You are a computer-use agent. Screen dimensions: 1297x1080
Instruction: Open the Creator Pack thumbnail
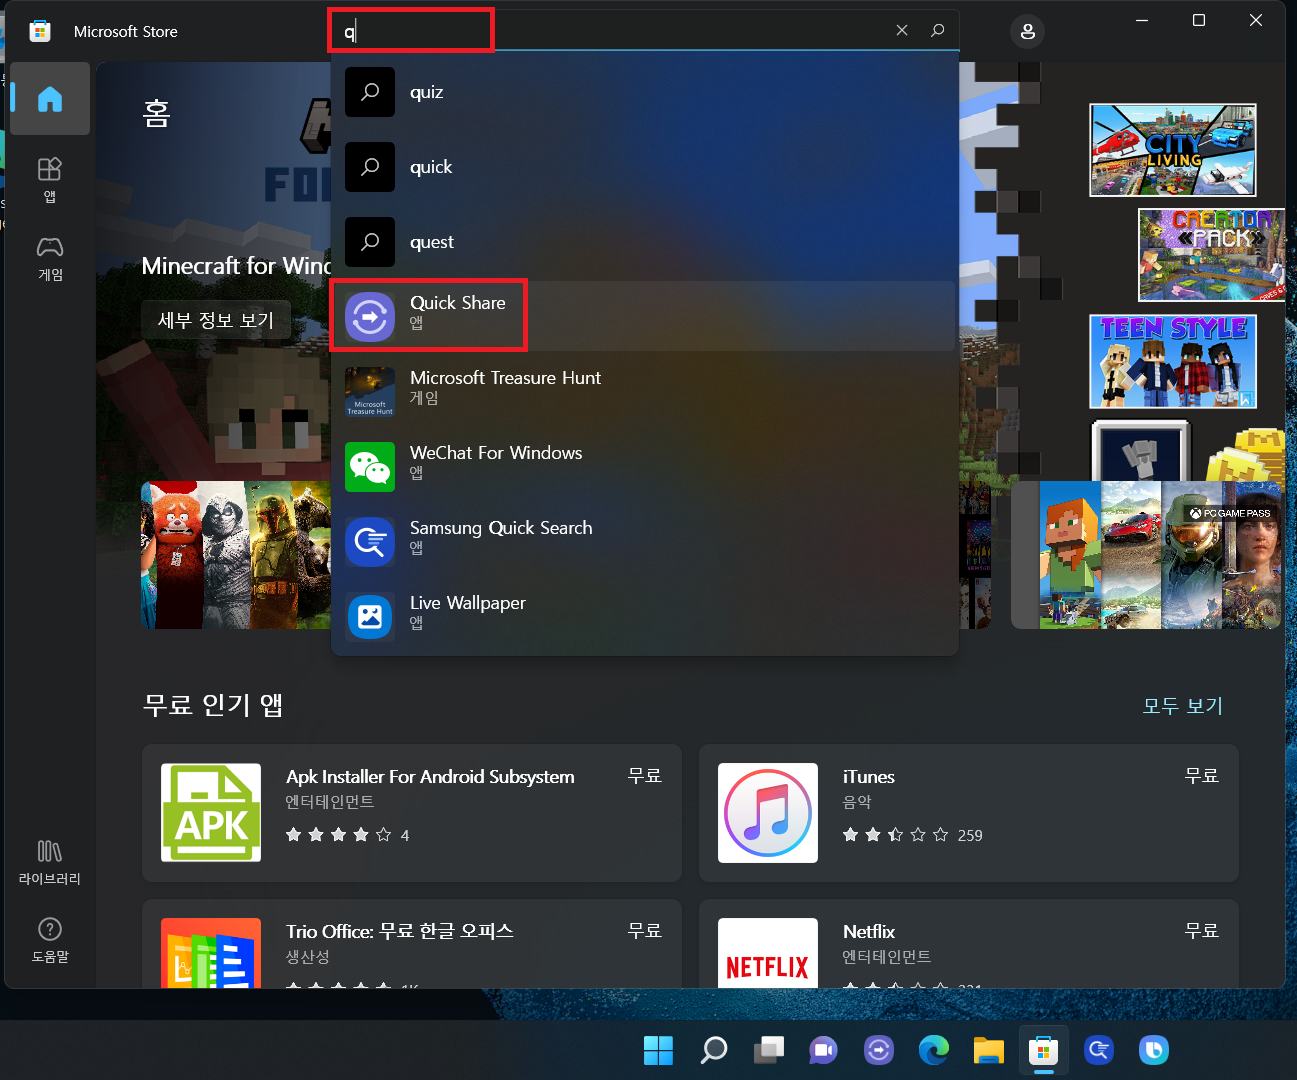pos(1211,254)
